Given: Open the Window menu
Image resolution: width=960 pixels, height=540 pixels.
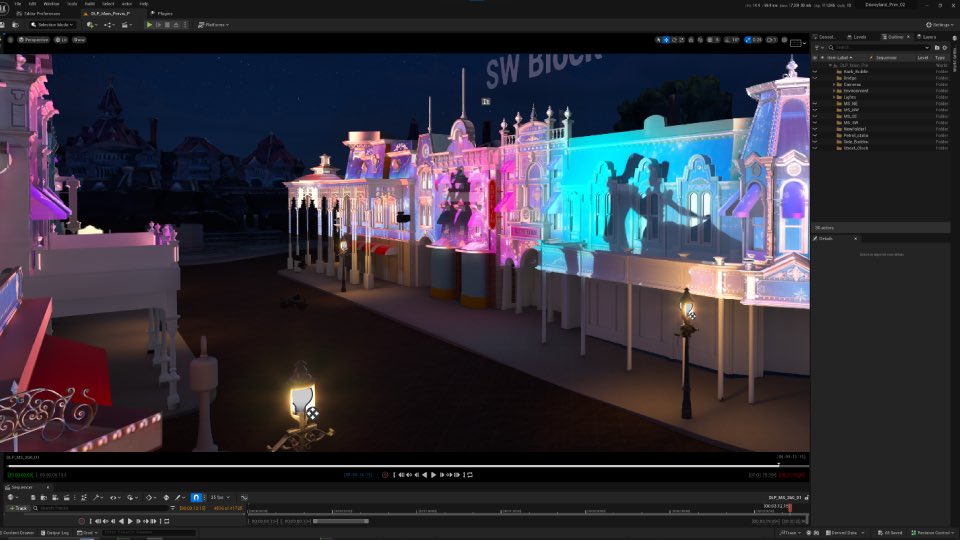Looking at the screenshot, I should coord(51,4).
